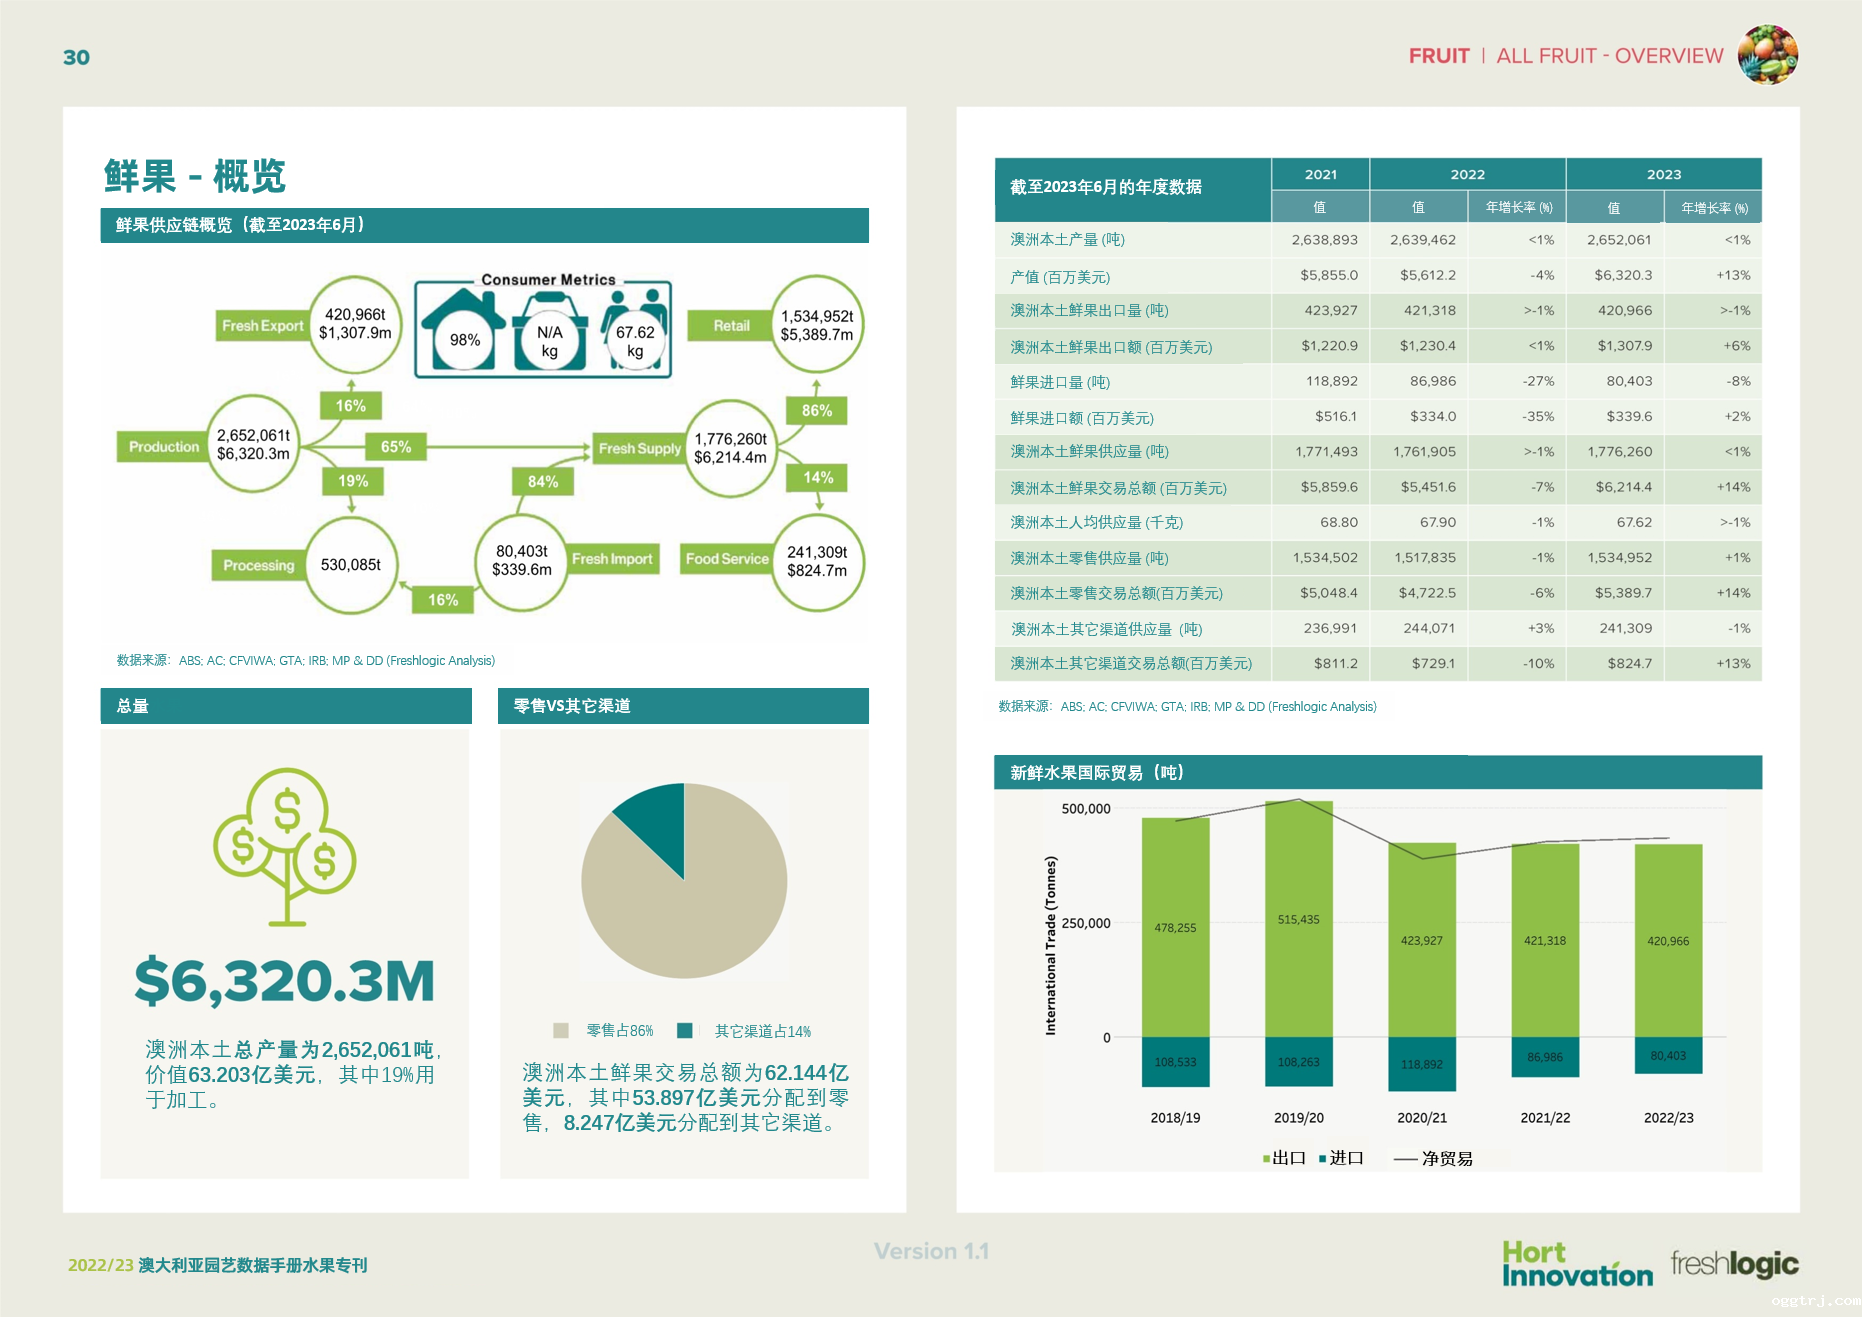1862x1317 pixels.
Task: Click the Hort Innovation logo
Action: 1576,1264
